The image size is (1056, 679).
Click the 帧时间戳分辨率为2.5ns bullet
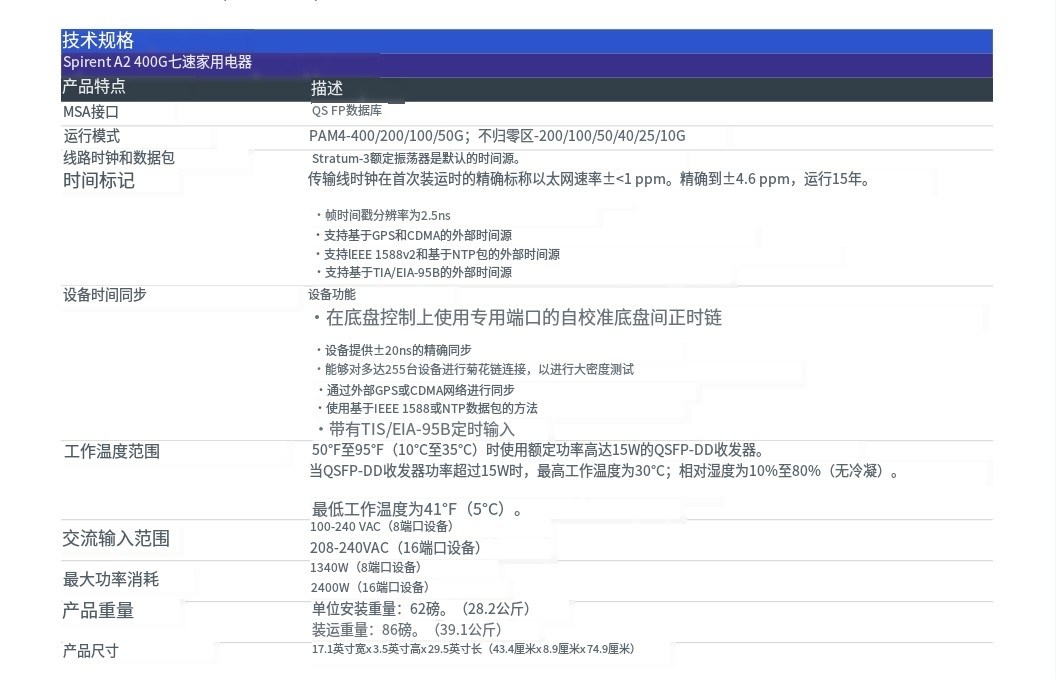click(385, 215)
